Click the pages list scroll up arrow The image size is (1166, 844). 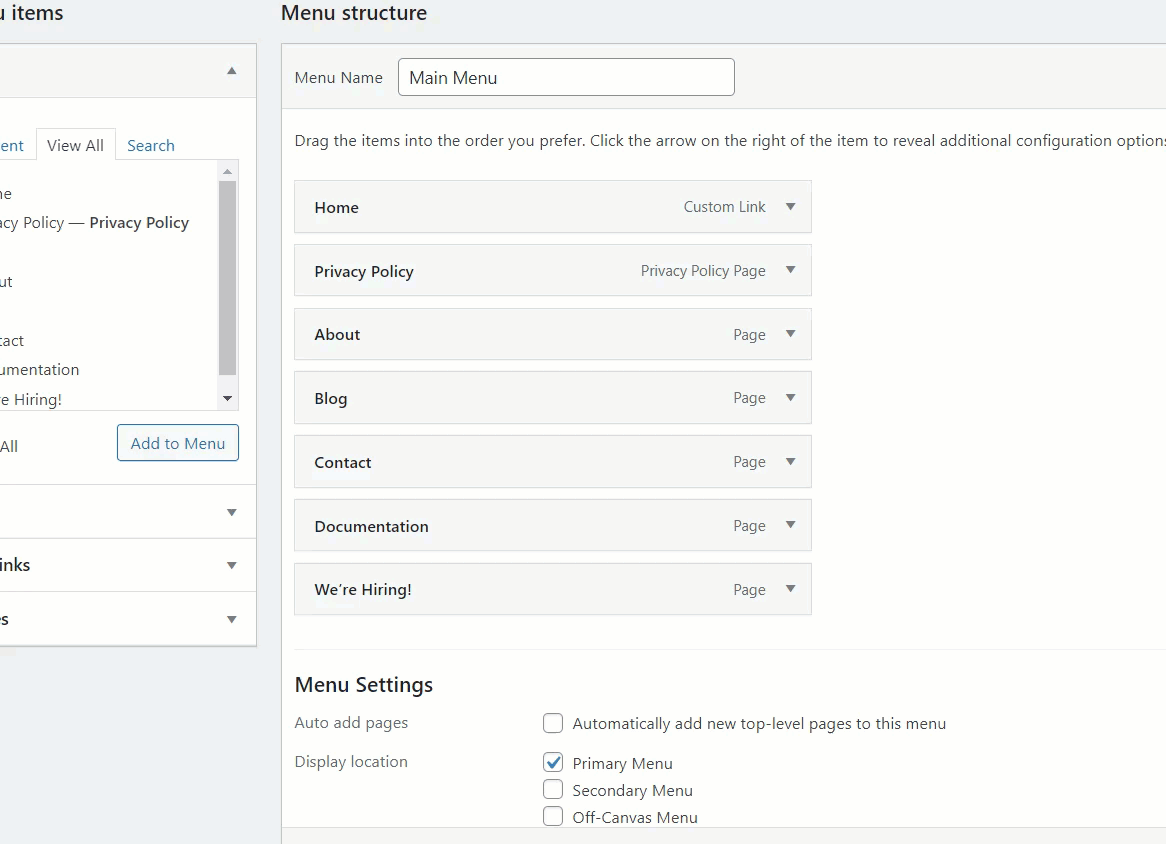click(x=228, y=172)
